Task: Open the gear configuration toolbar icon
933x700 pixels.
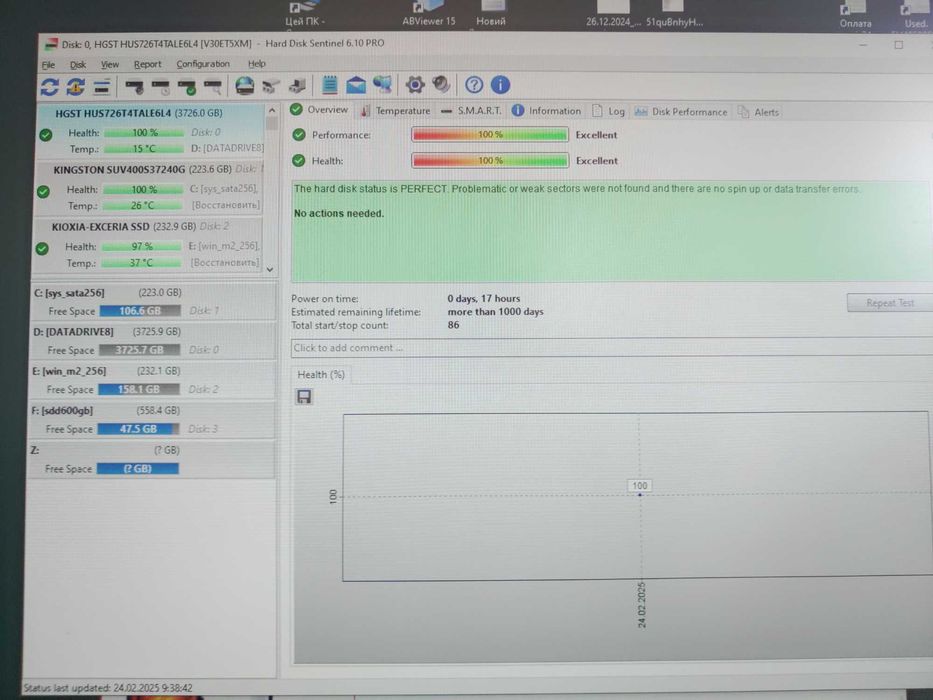Action: click(x=415, y=85)
